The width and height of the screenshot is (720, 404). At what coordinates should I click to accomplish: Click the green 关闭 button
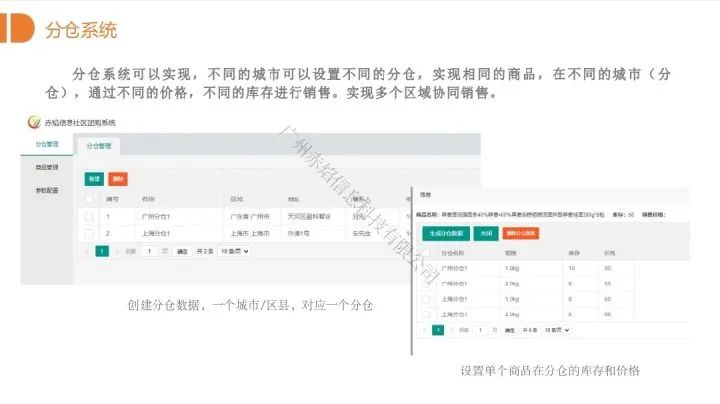click(485, 233)
